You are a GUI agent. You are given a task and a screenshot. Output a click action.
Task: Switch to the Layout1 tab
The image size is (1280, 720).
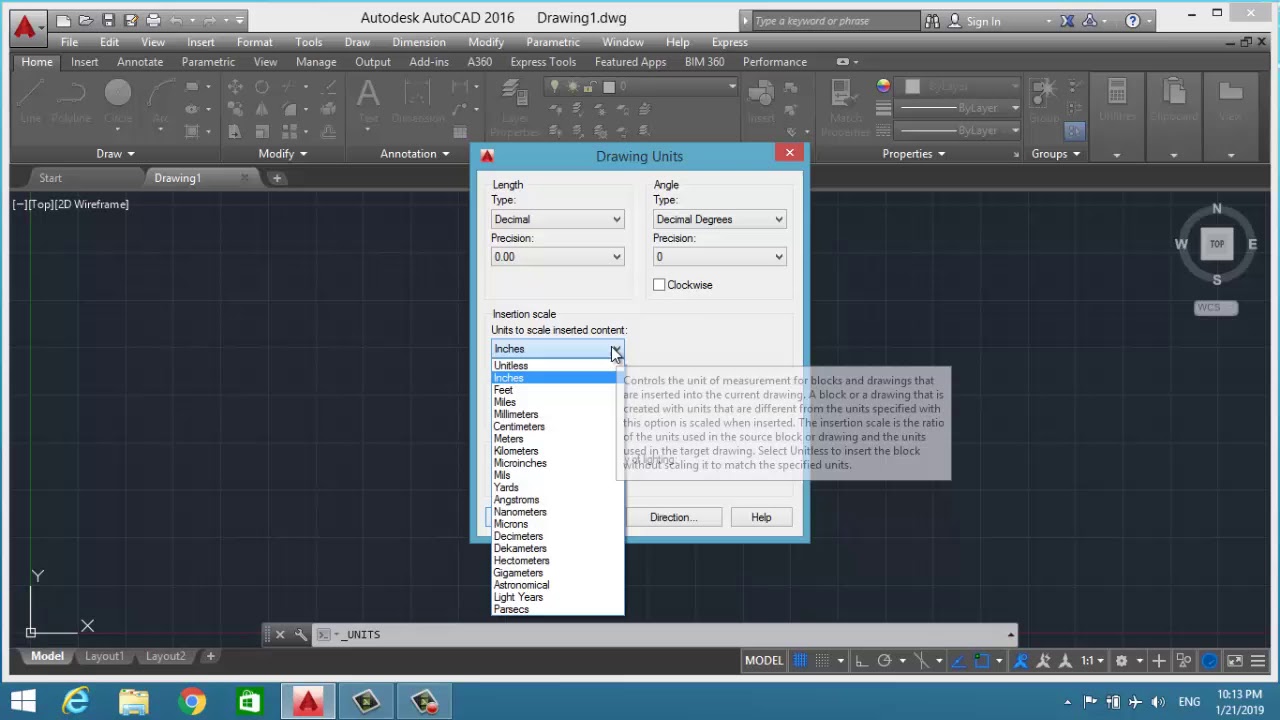(104, 656)
